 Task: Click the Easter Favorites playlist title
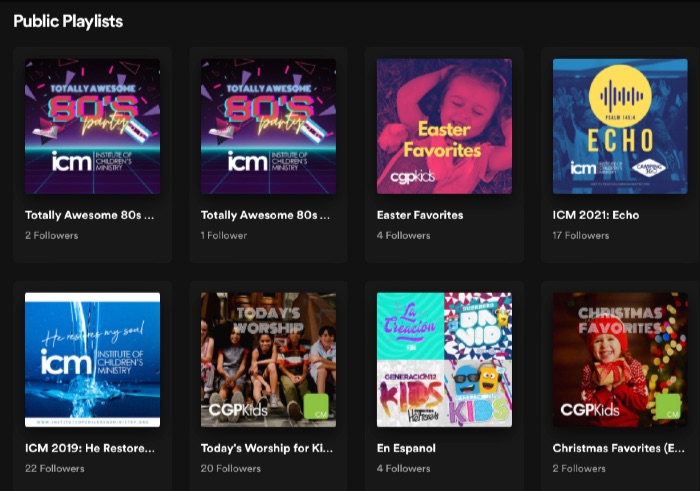point(420,215)
